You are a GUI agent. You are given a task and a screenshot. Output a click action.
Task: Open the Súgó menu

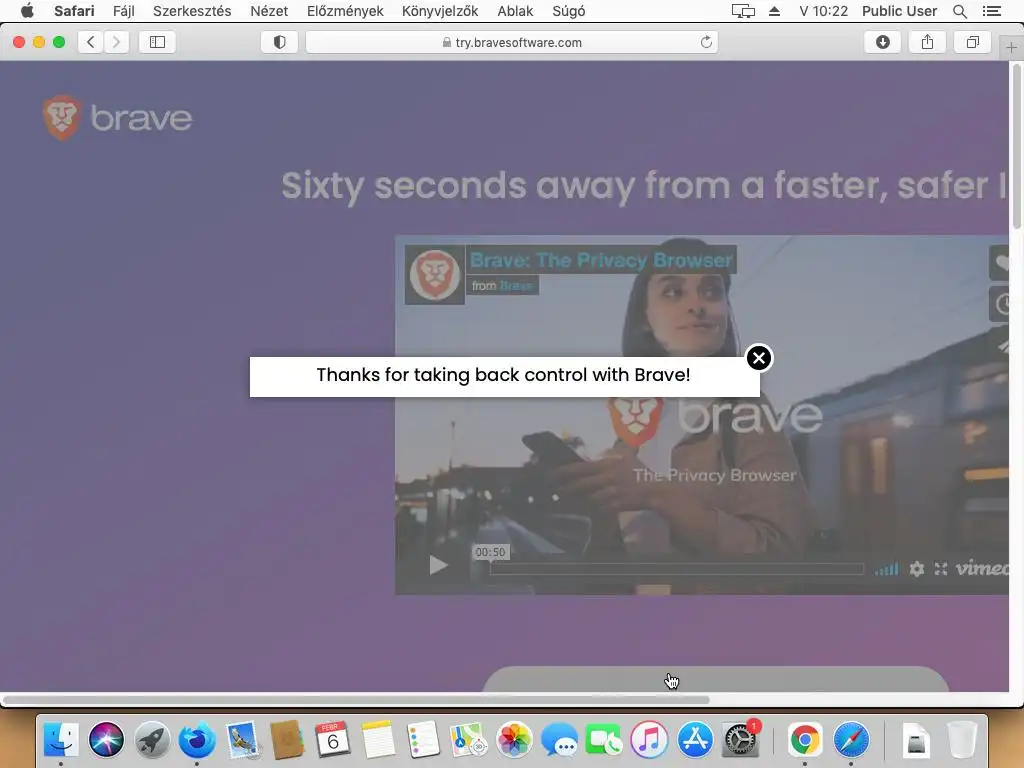pyautogui.click(x=568, y=11)
